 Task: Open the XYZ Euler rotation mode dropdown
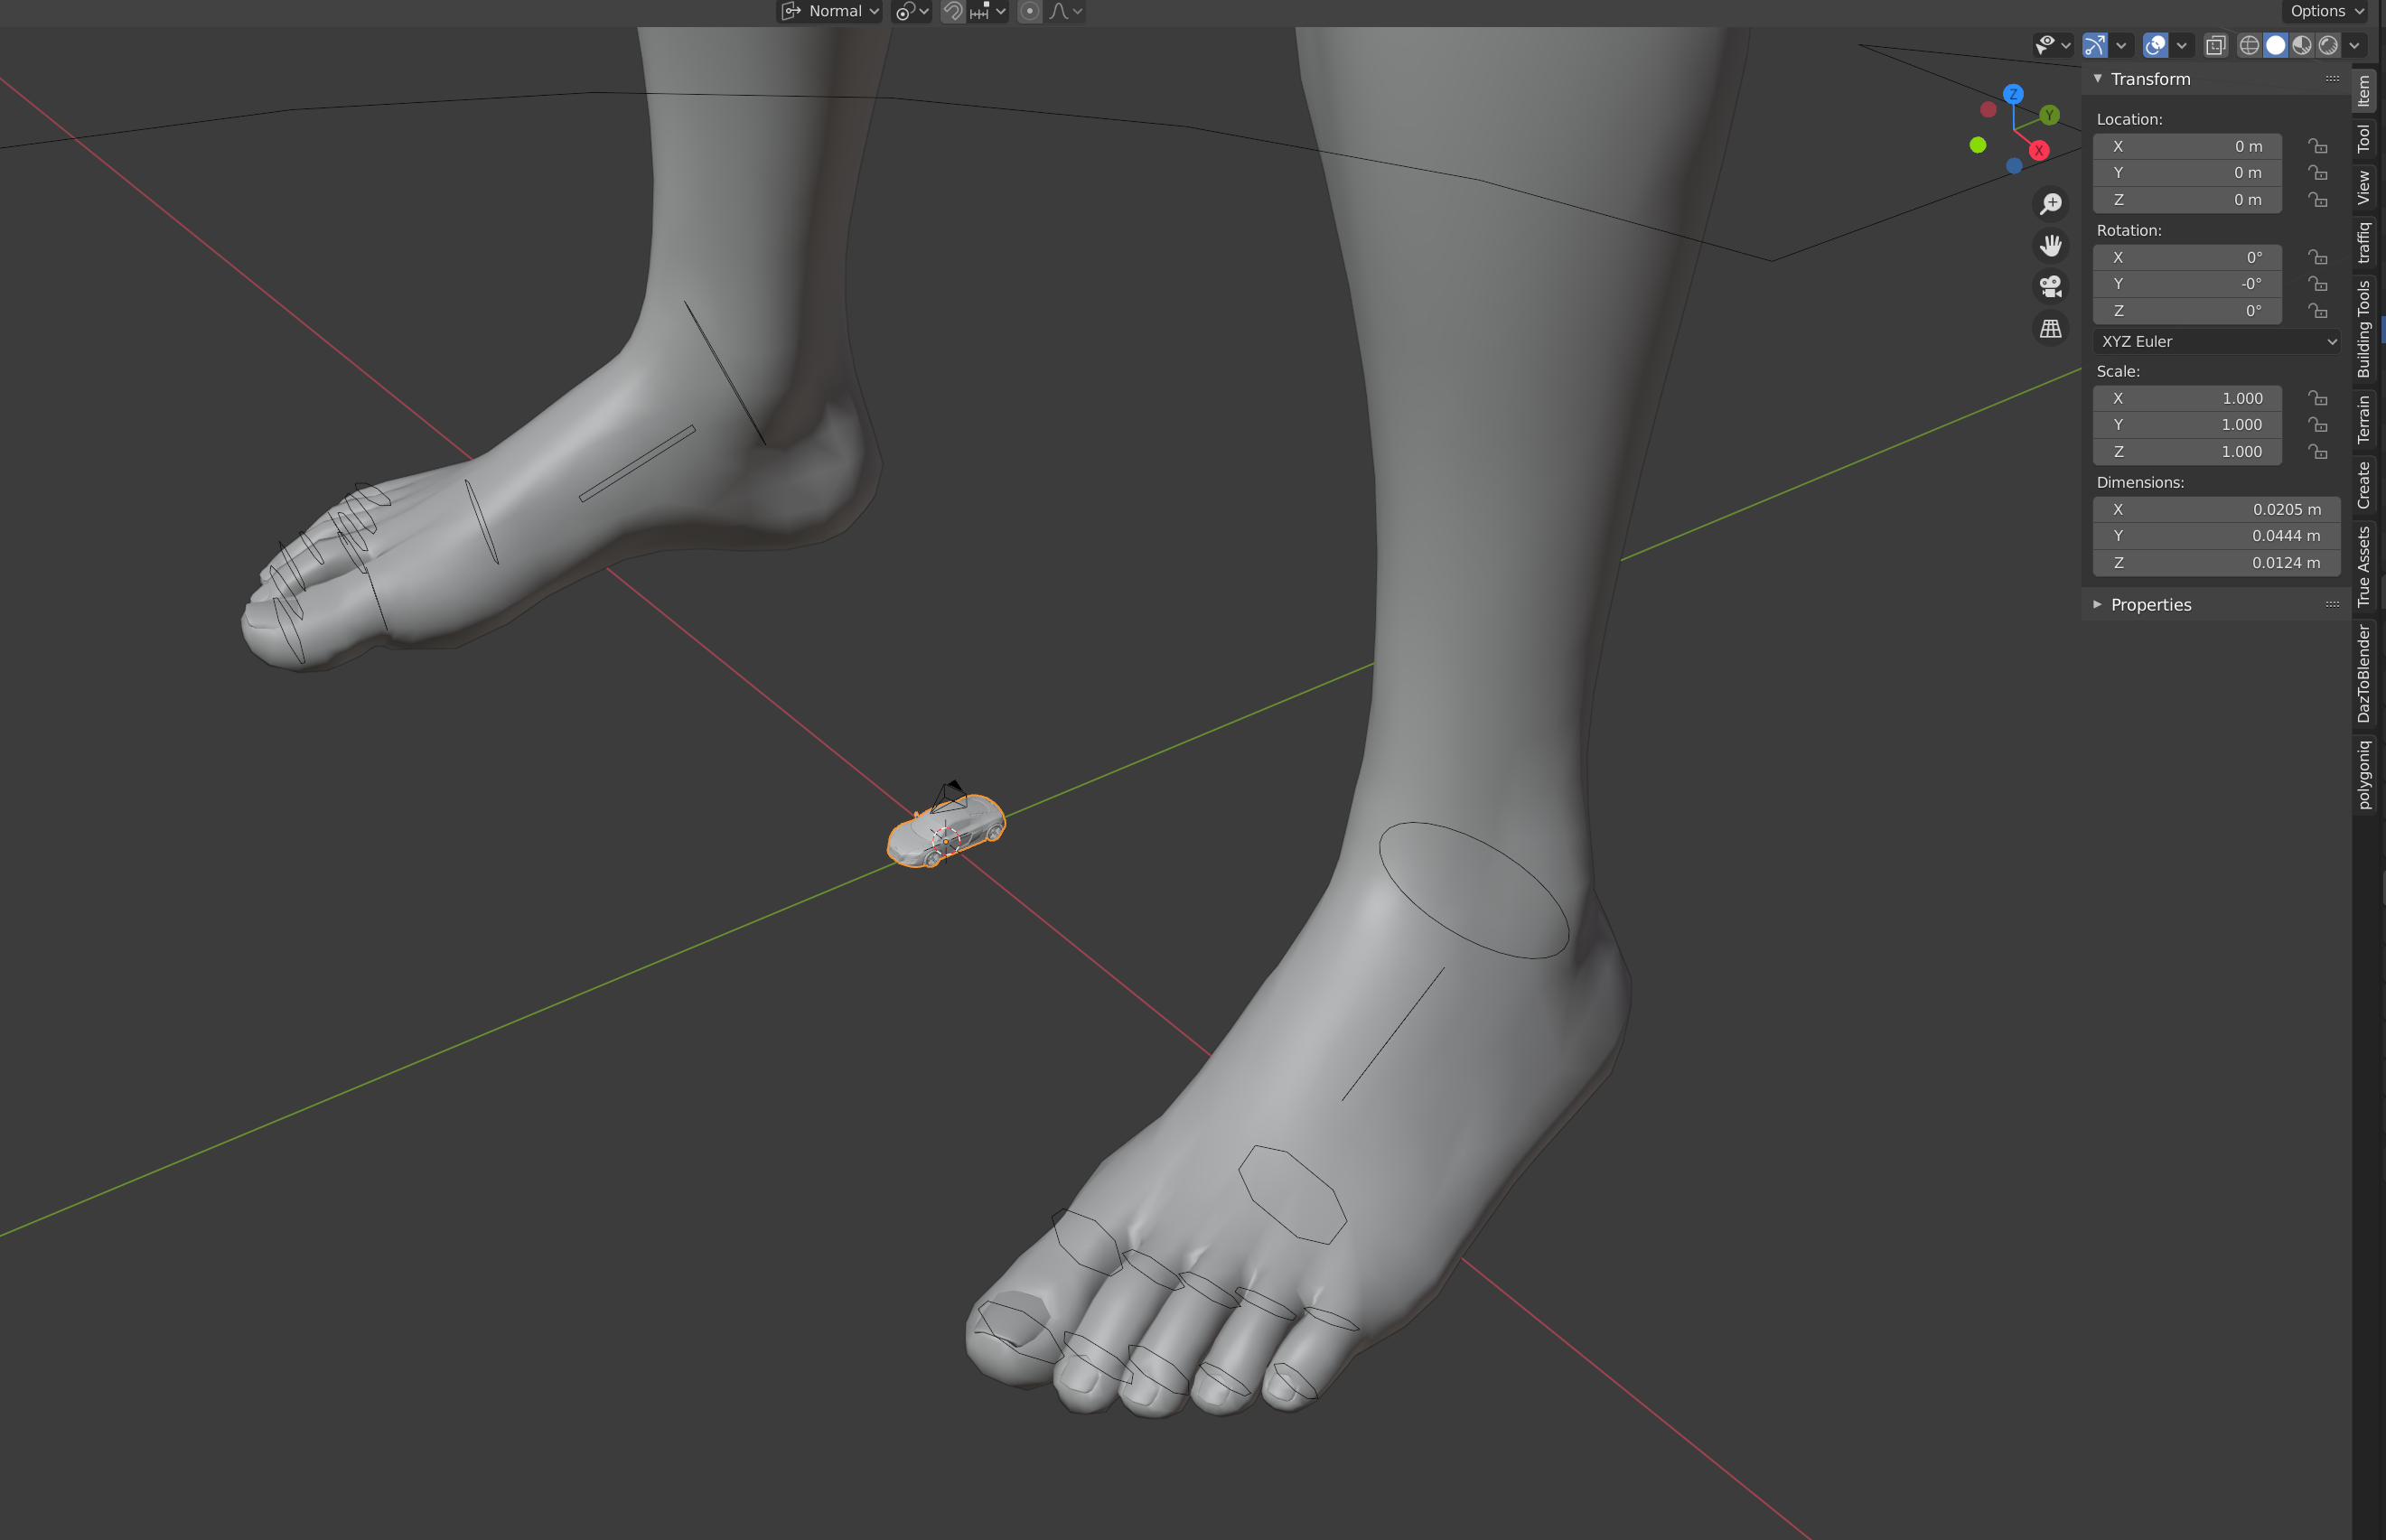(x=2217, y=341)
